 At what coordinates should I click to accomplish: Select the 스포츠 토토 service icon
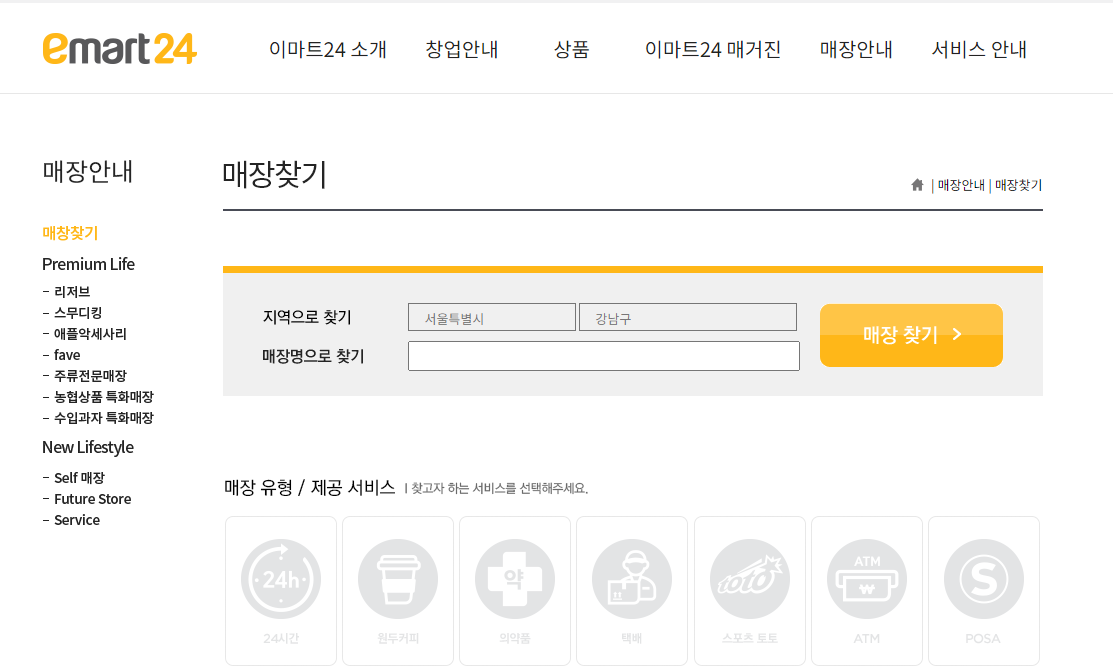coord(750,591)
